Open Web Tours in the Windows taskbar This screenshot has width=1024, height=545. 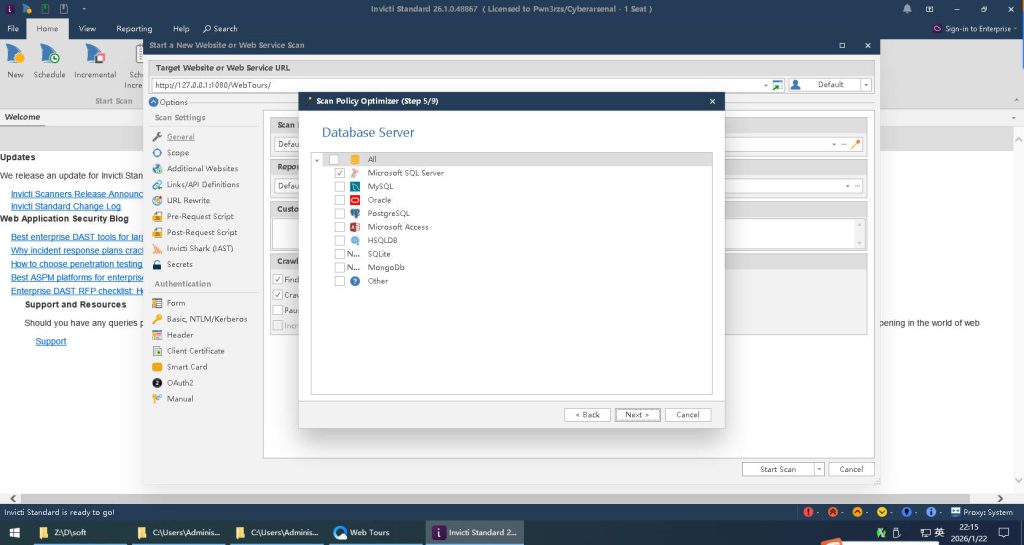[x=370, y=533]
